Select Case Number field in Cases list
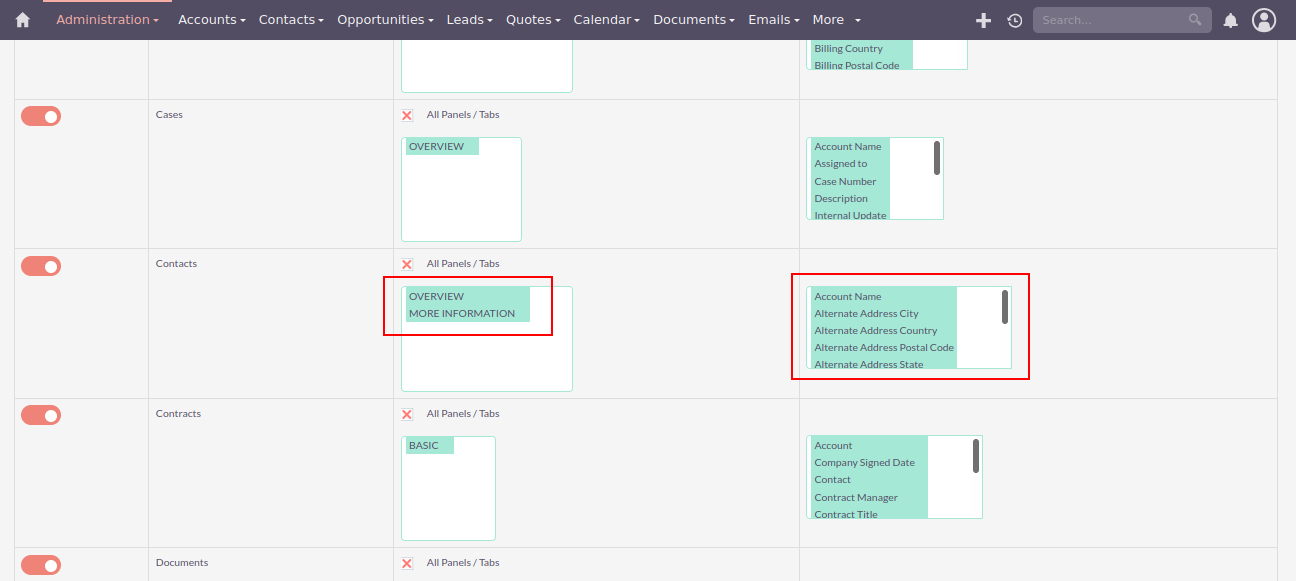This screenshot has height=581, width=1296. 850,182
